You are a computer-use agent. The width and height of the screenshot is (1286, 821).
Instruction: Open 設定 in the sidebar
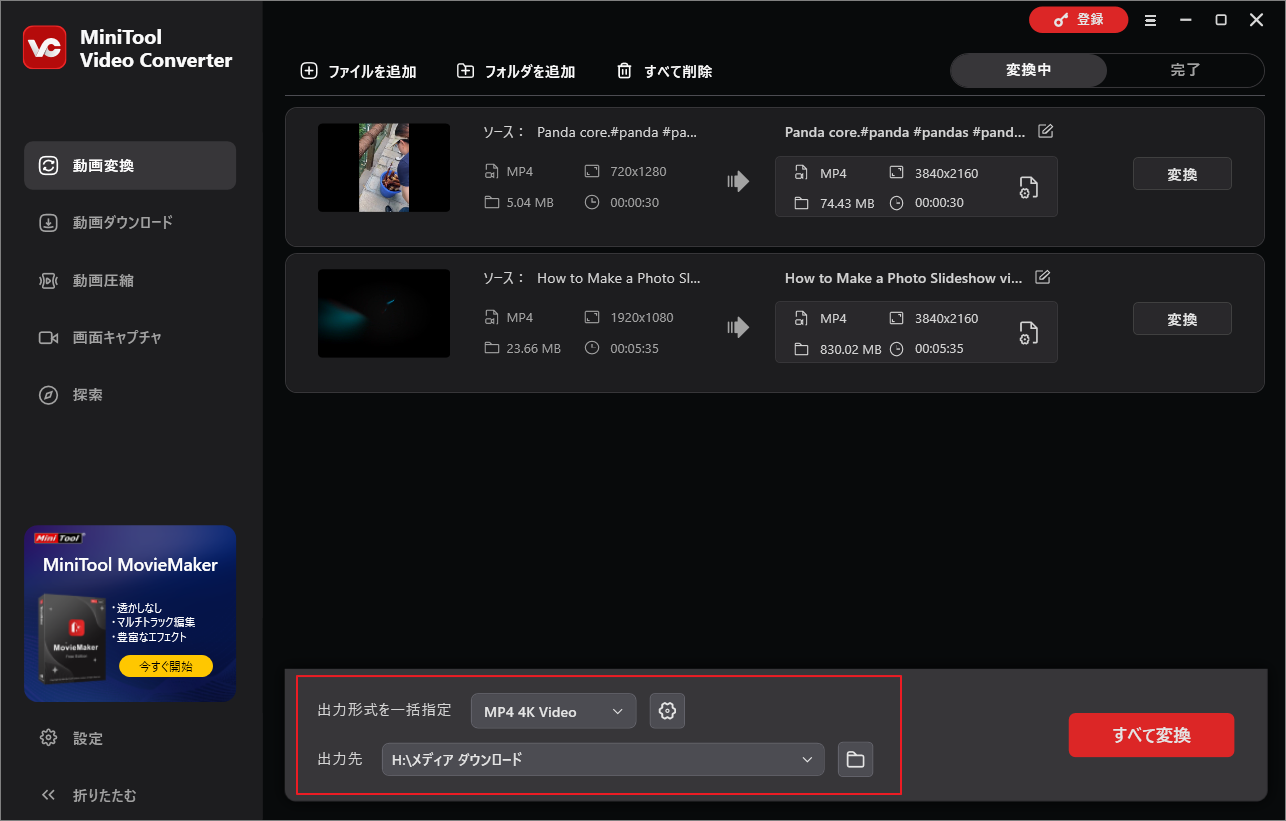click(x=72, y=738)
